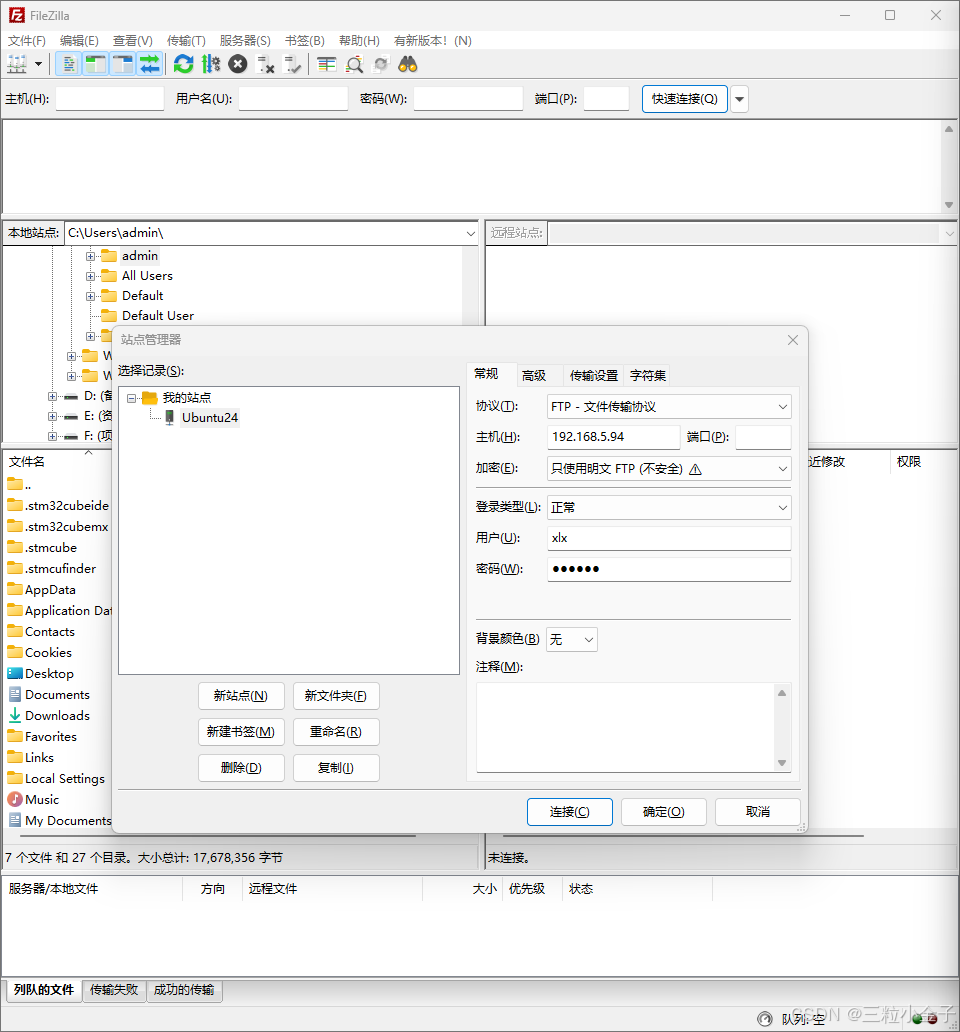
Task: Search for files with the binoculars icon
Action: (x=408, y=64)
